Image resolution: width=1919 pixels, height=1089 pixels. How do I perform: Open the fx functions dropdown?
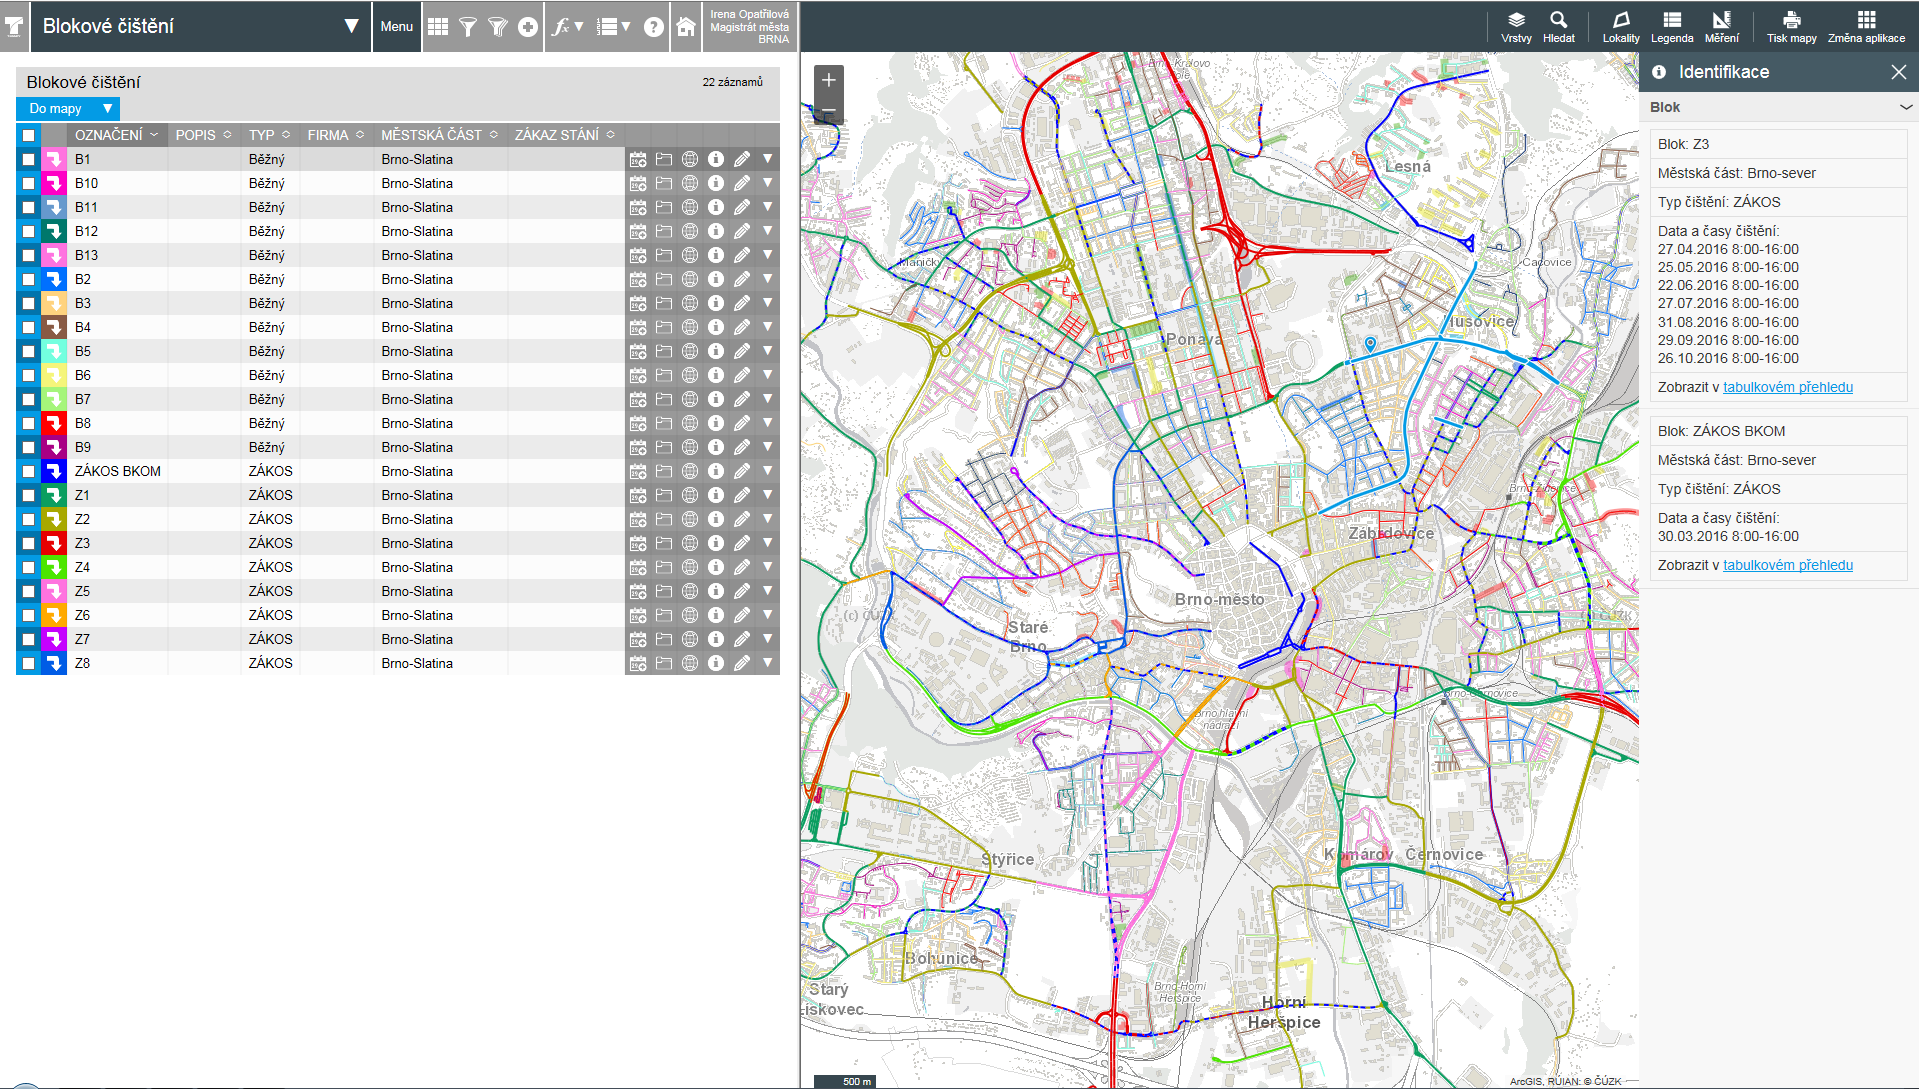[x=567, y=27]
